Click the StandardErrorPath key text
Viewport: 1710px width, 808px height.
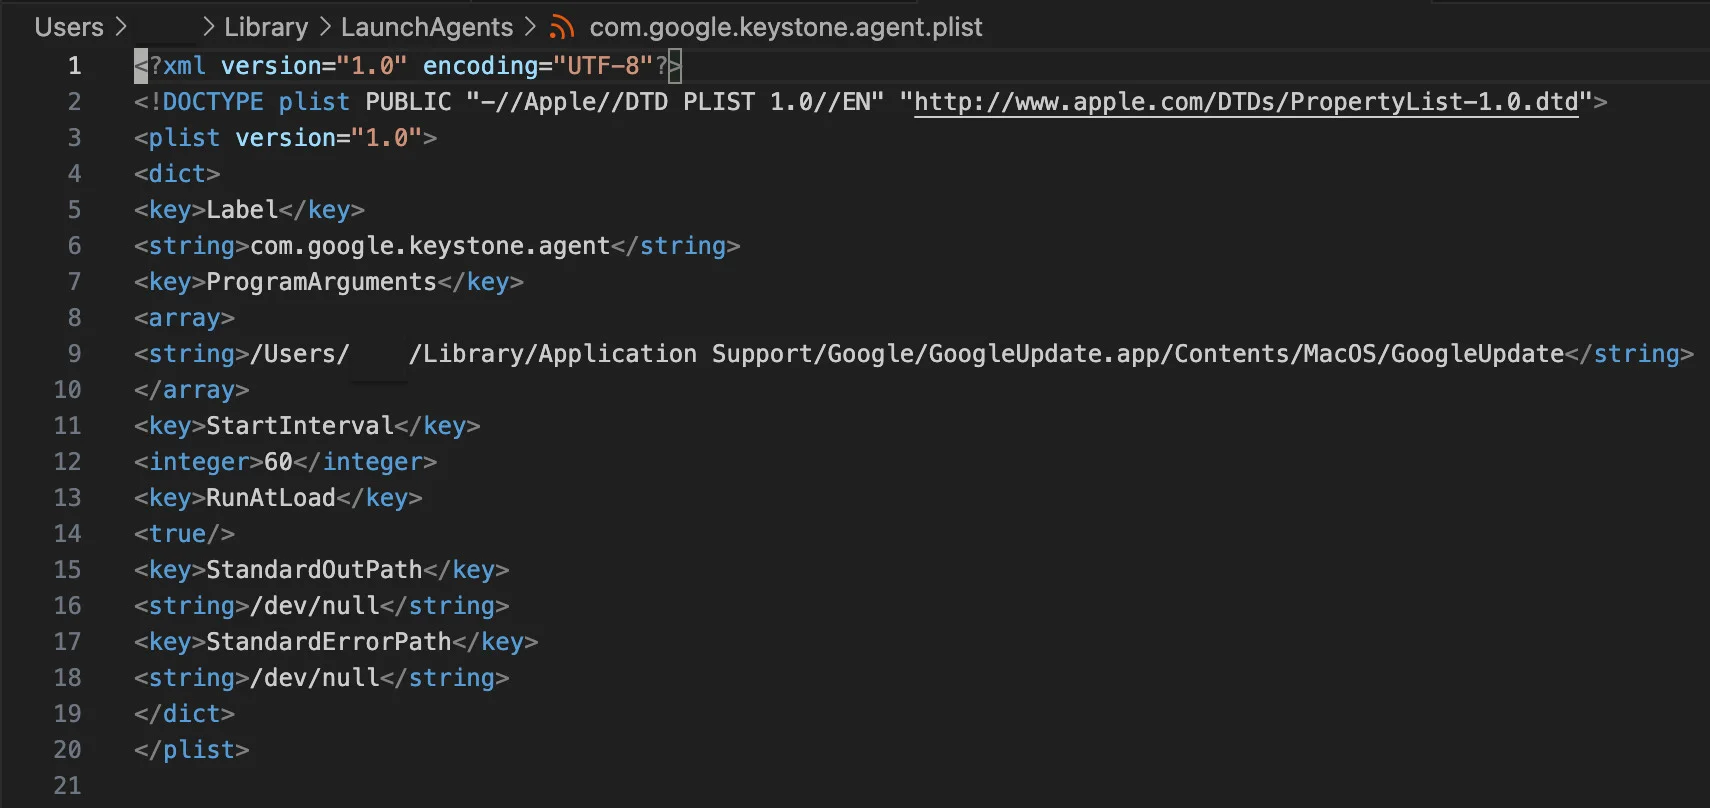tap(329, 642)
